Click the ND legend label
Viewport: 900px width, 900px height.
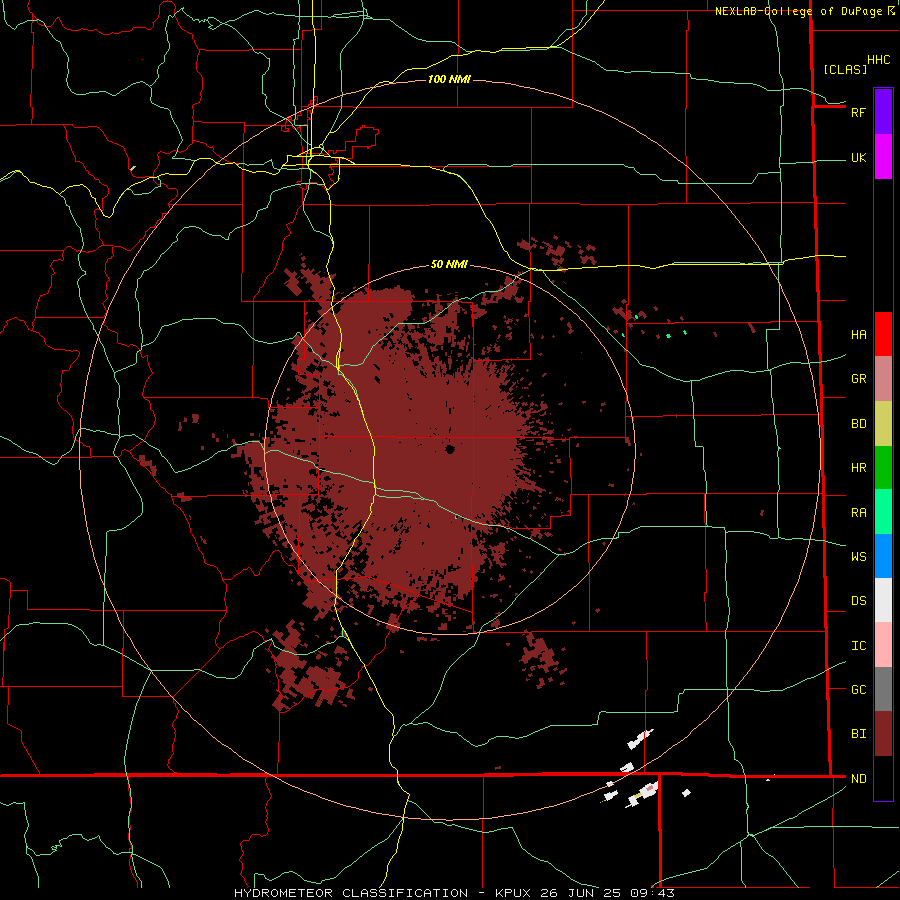858,779
